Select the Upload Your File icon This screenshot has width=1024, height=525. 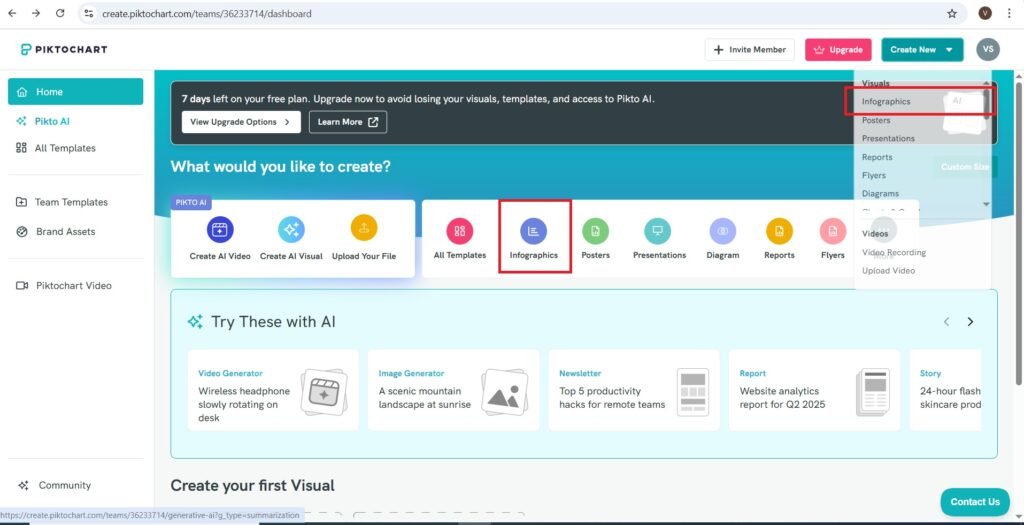point(364,230)
